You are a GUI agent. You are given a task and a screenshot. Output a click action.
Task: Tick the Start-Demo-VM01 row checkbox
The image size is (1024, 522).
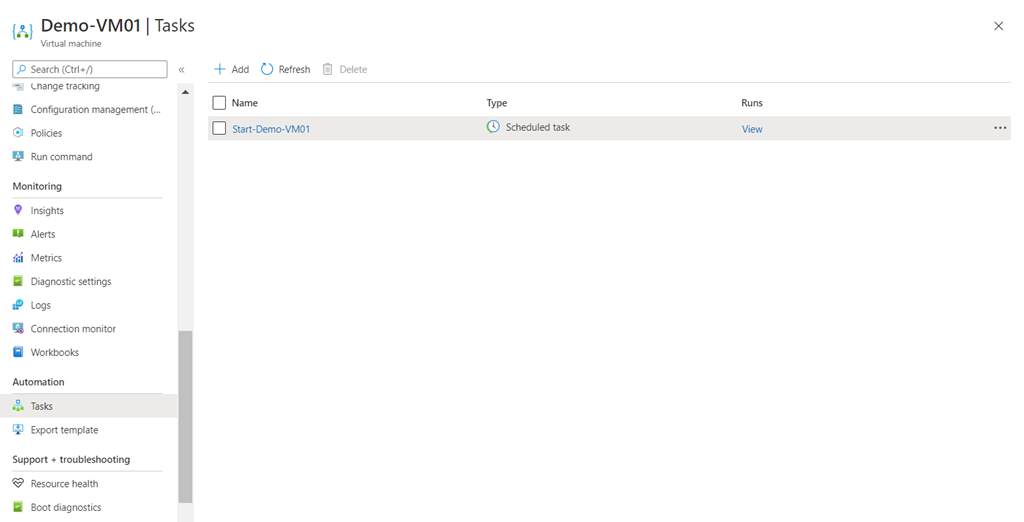pos(219,128)
